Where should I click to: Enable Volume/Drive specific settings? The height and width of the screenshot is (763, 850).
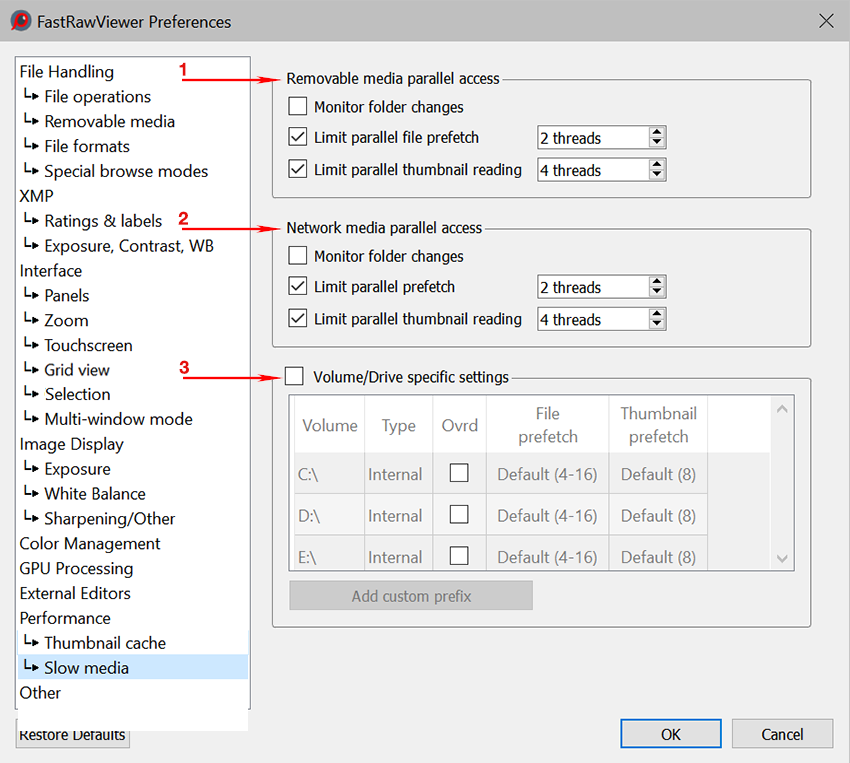click(x=294, y=377)
